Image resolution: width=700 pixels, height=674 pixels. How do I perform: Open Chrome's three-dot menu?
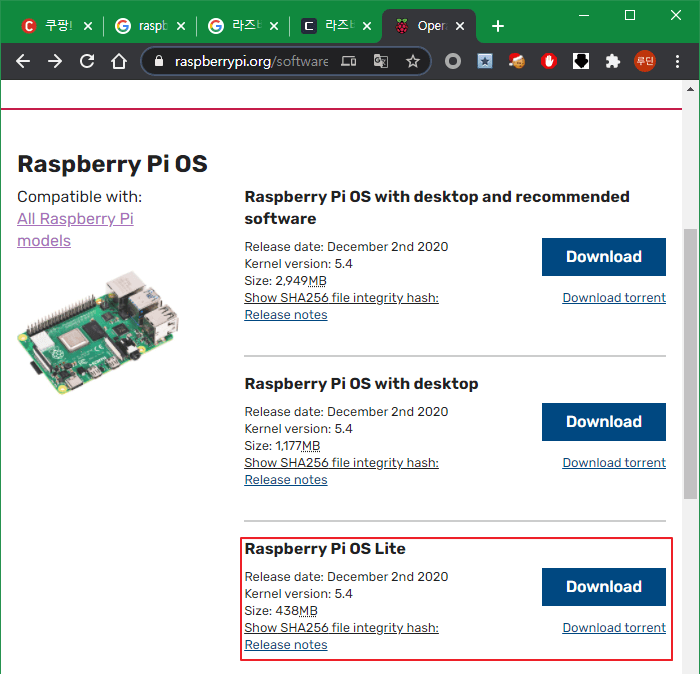pos(677,61)
